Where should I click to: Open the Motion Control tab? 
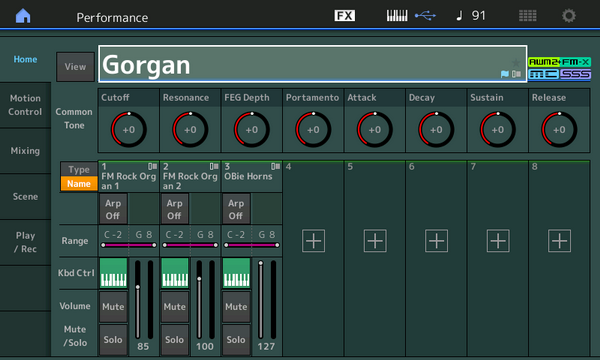(x=25, y=105)
